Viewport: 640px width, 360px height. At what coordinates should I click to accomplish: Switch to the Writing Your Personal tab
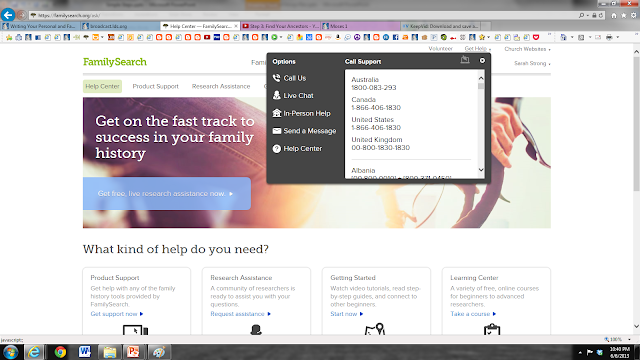click(40, 26)
